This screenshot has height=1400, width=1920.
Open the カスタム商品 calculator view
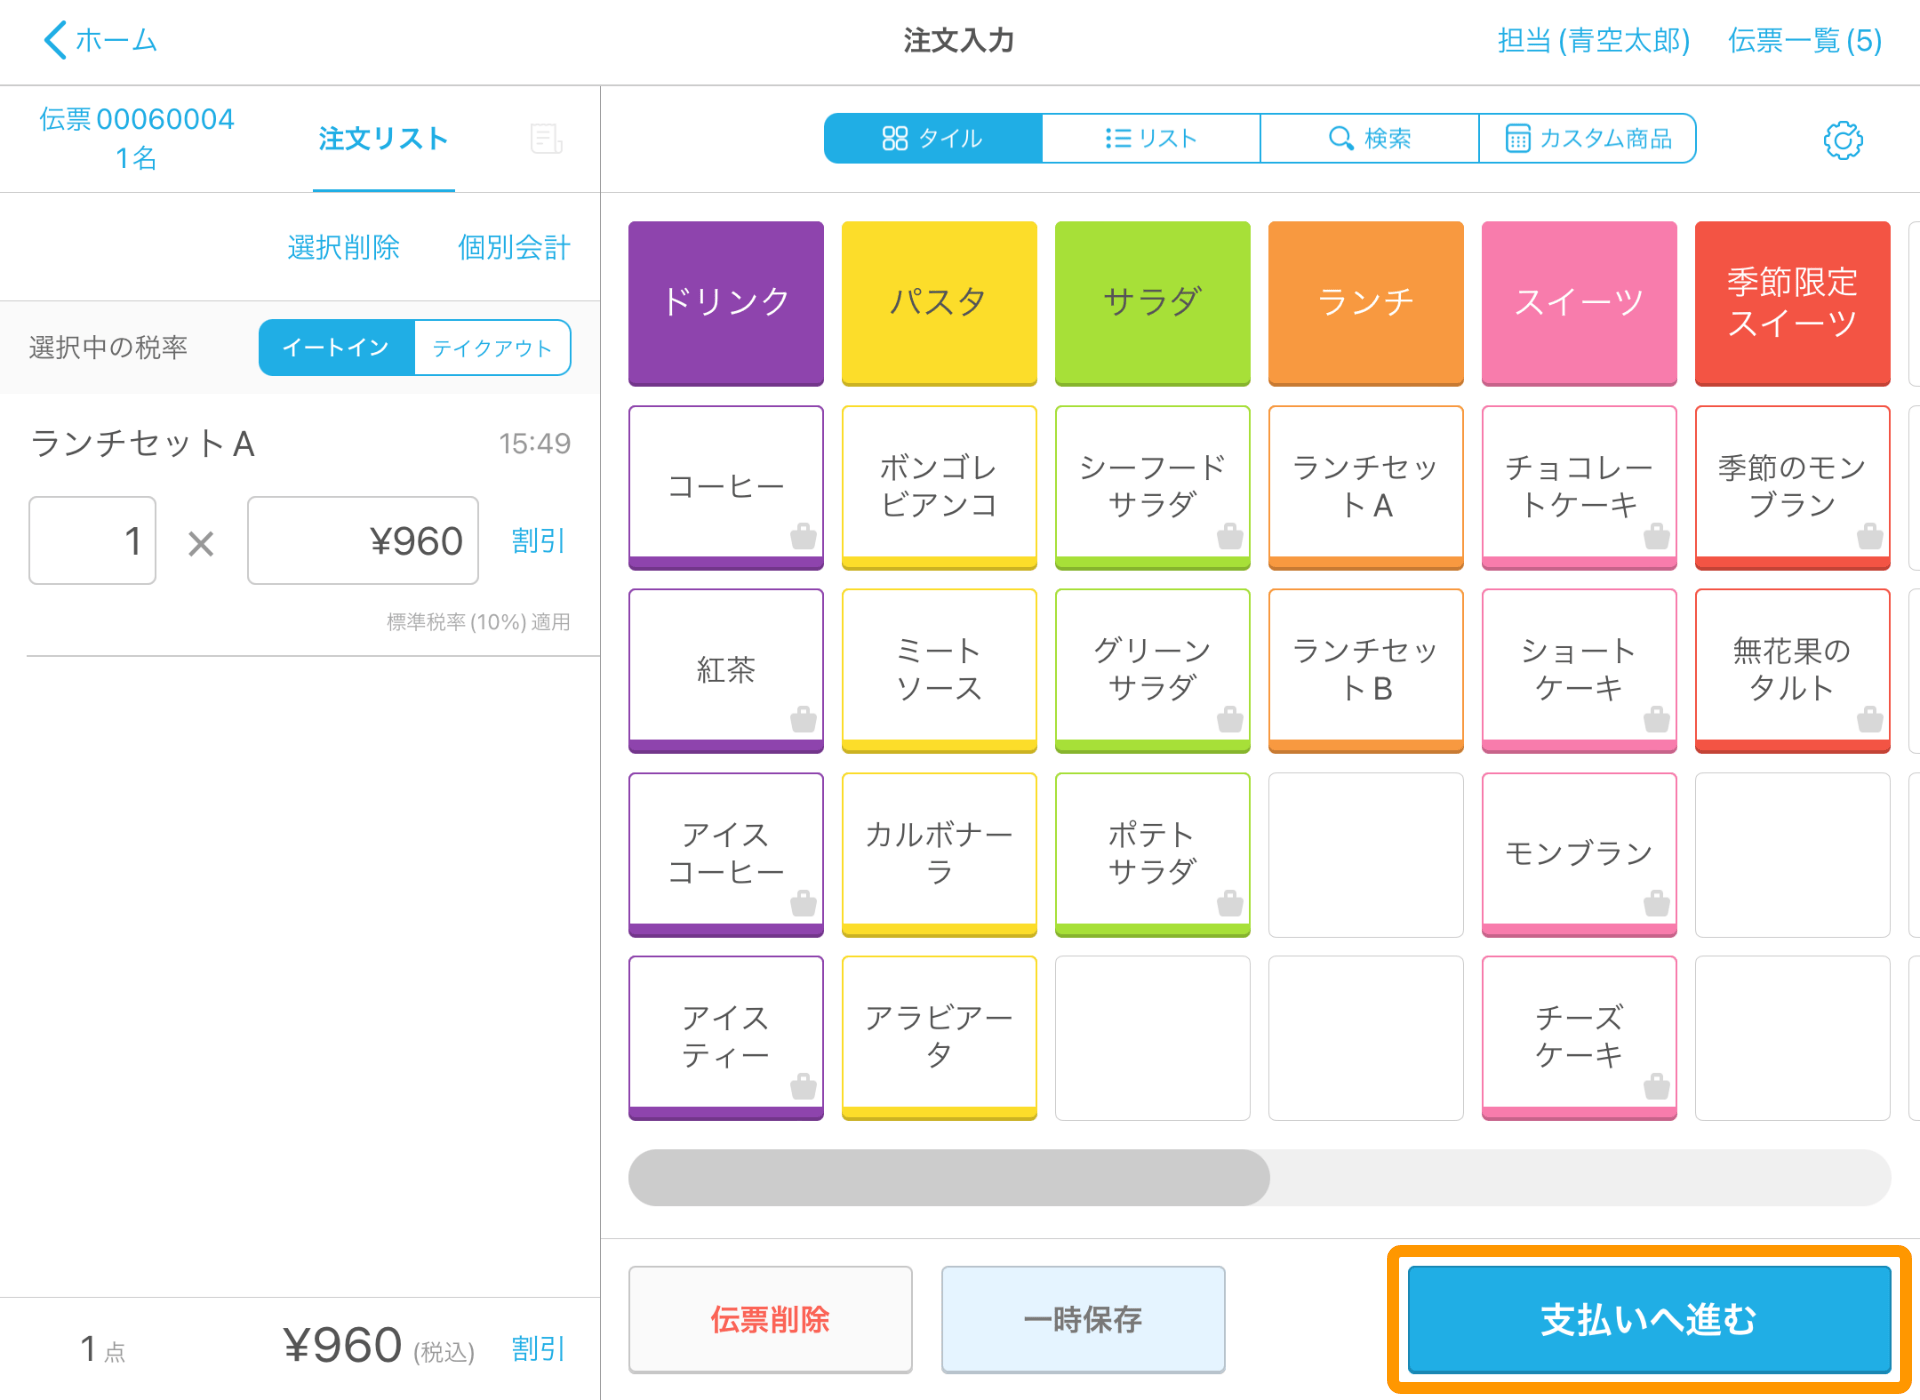click(x=1588, y=138)
